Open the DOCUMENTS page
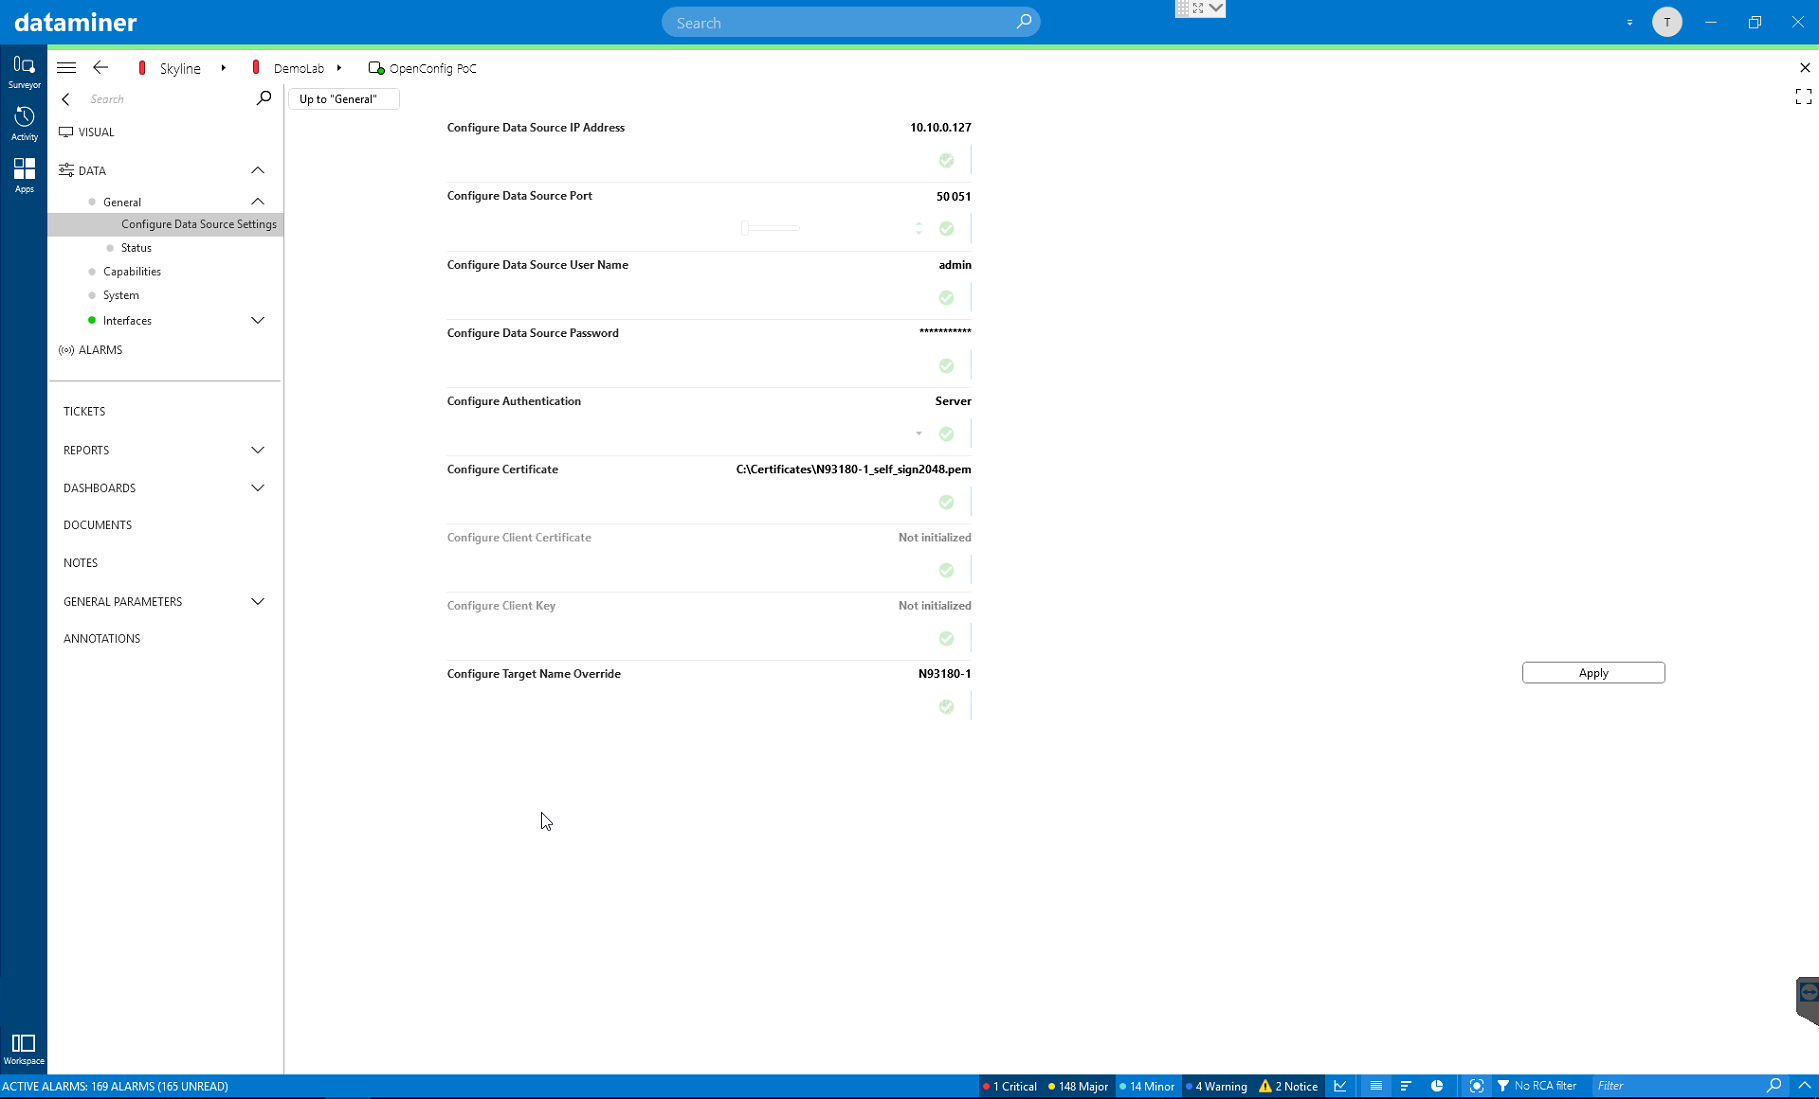Image resolution: width=1819 pixels, height=1099 pixels. (97, 525)
